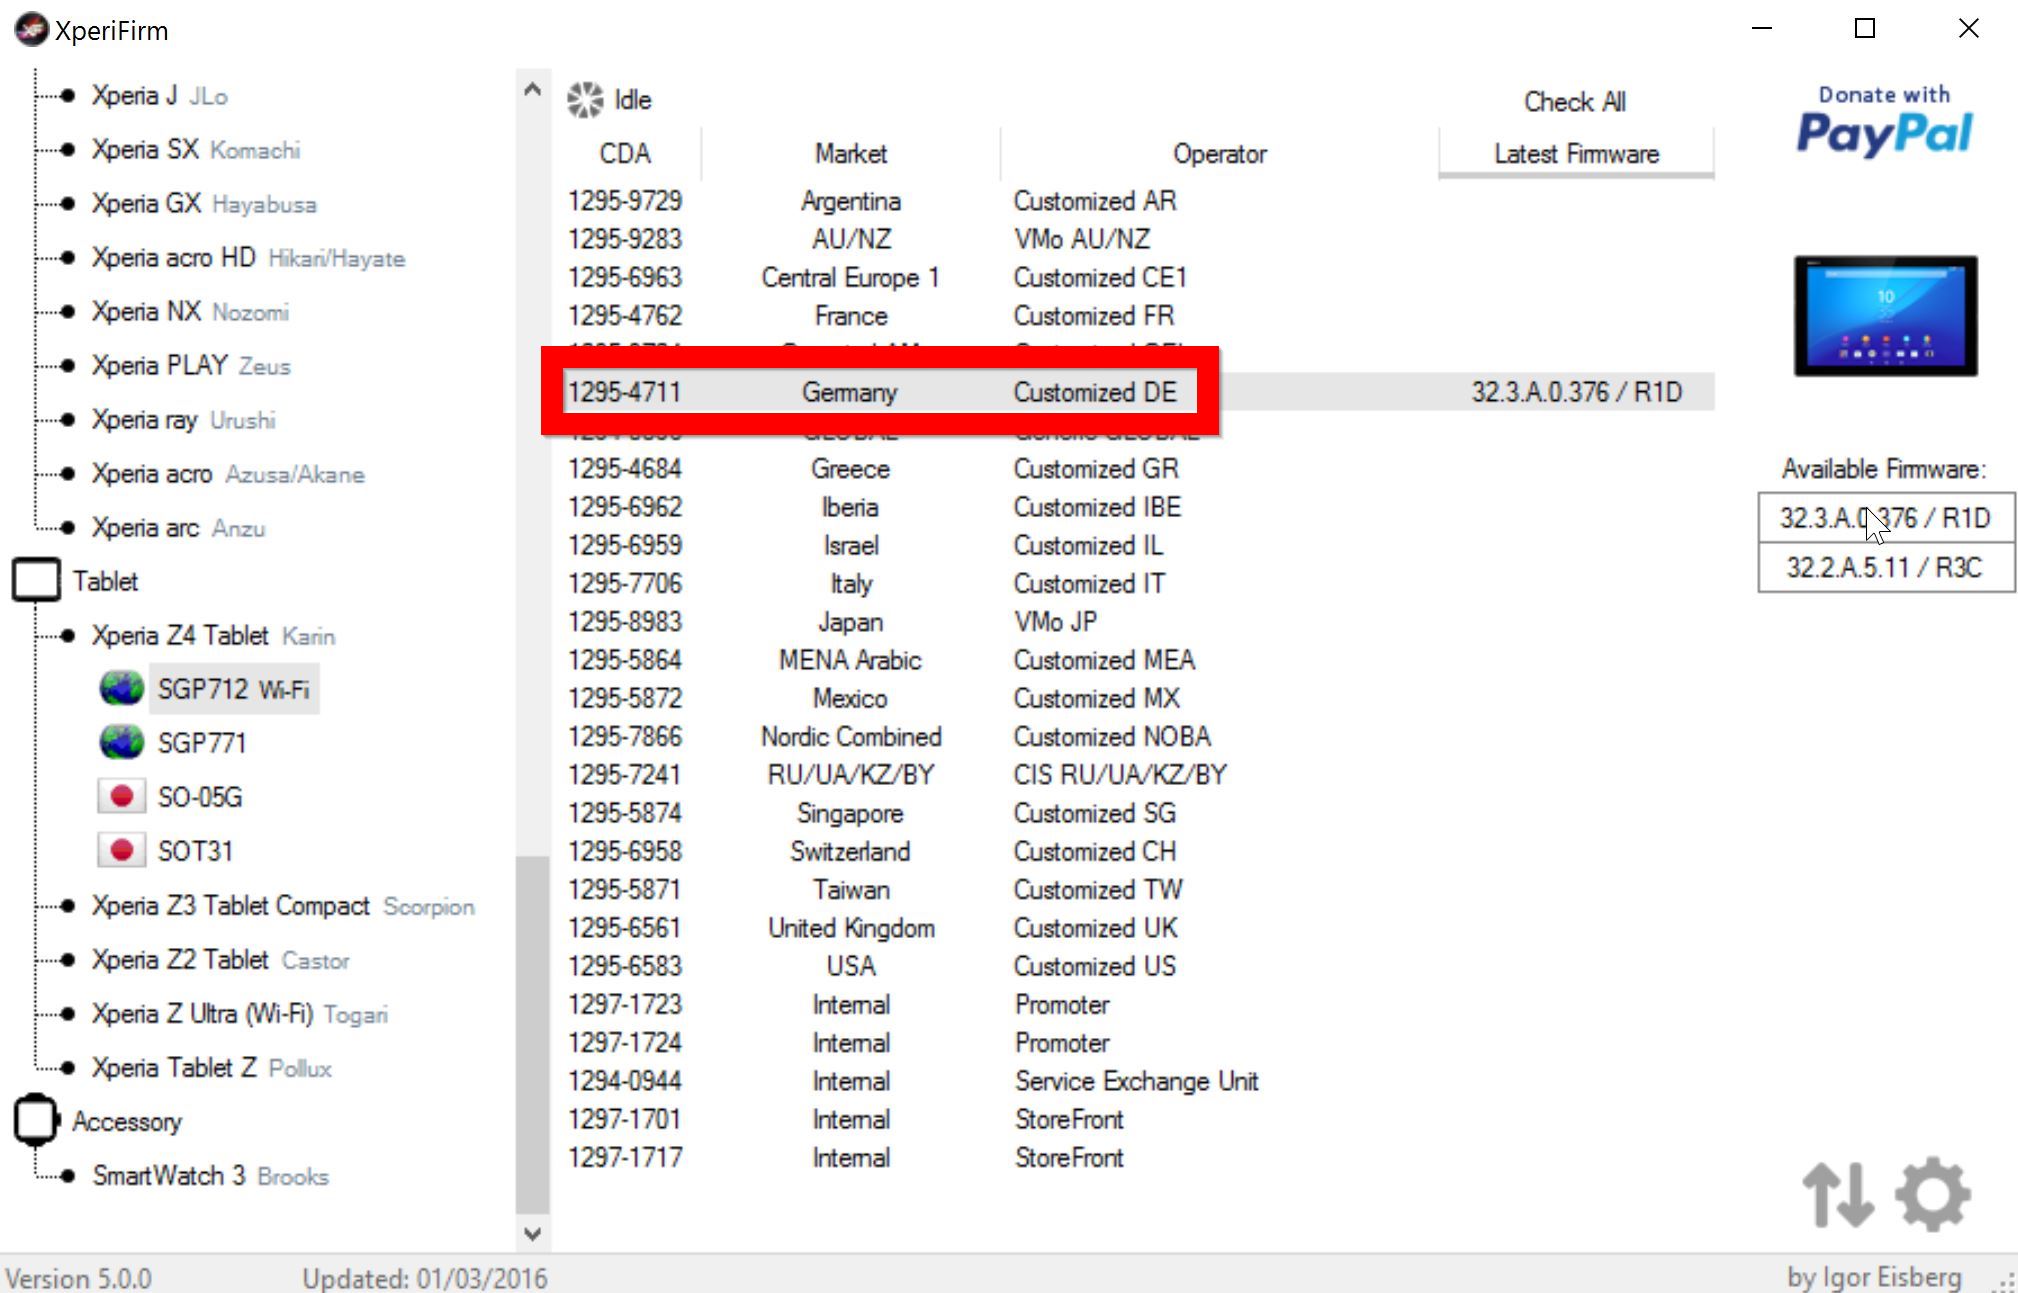The image size is (2018, 1293).
Task: Select the Israel Customized IL row
Action: [1137, 545]
